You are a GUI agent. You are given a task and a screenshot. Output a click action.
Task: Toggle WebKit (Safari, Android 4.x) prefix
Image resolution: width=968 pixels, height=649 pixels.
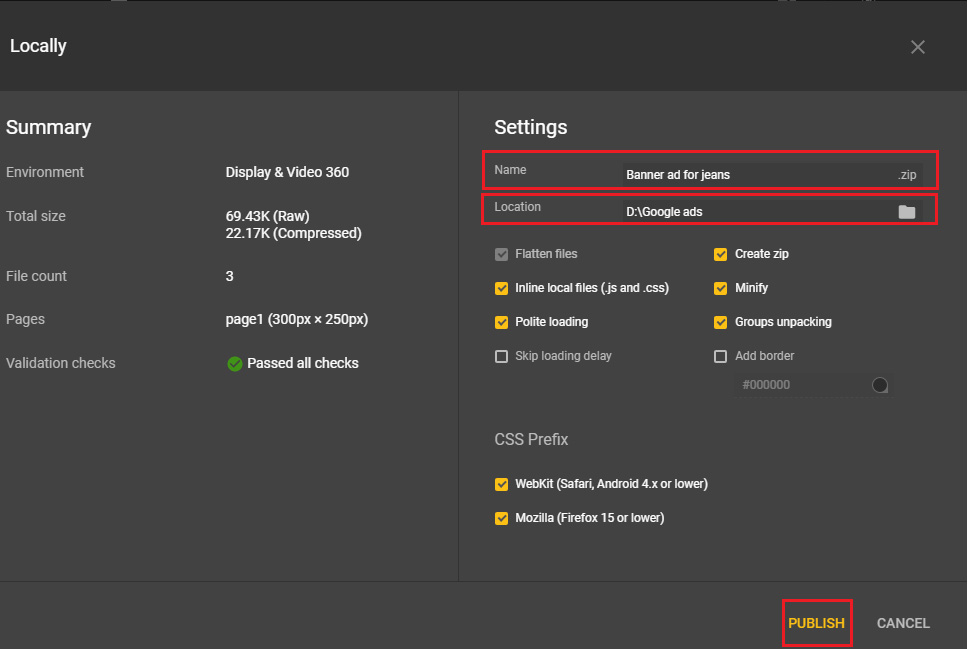tap(501, 484)
